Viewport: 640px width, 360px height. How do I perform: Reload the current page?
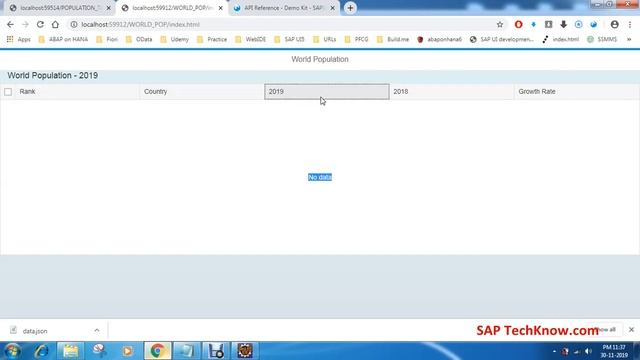tap(40, 24)
